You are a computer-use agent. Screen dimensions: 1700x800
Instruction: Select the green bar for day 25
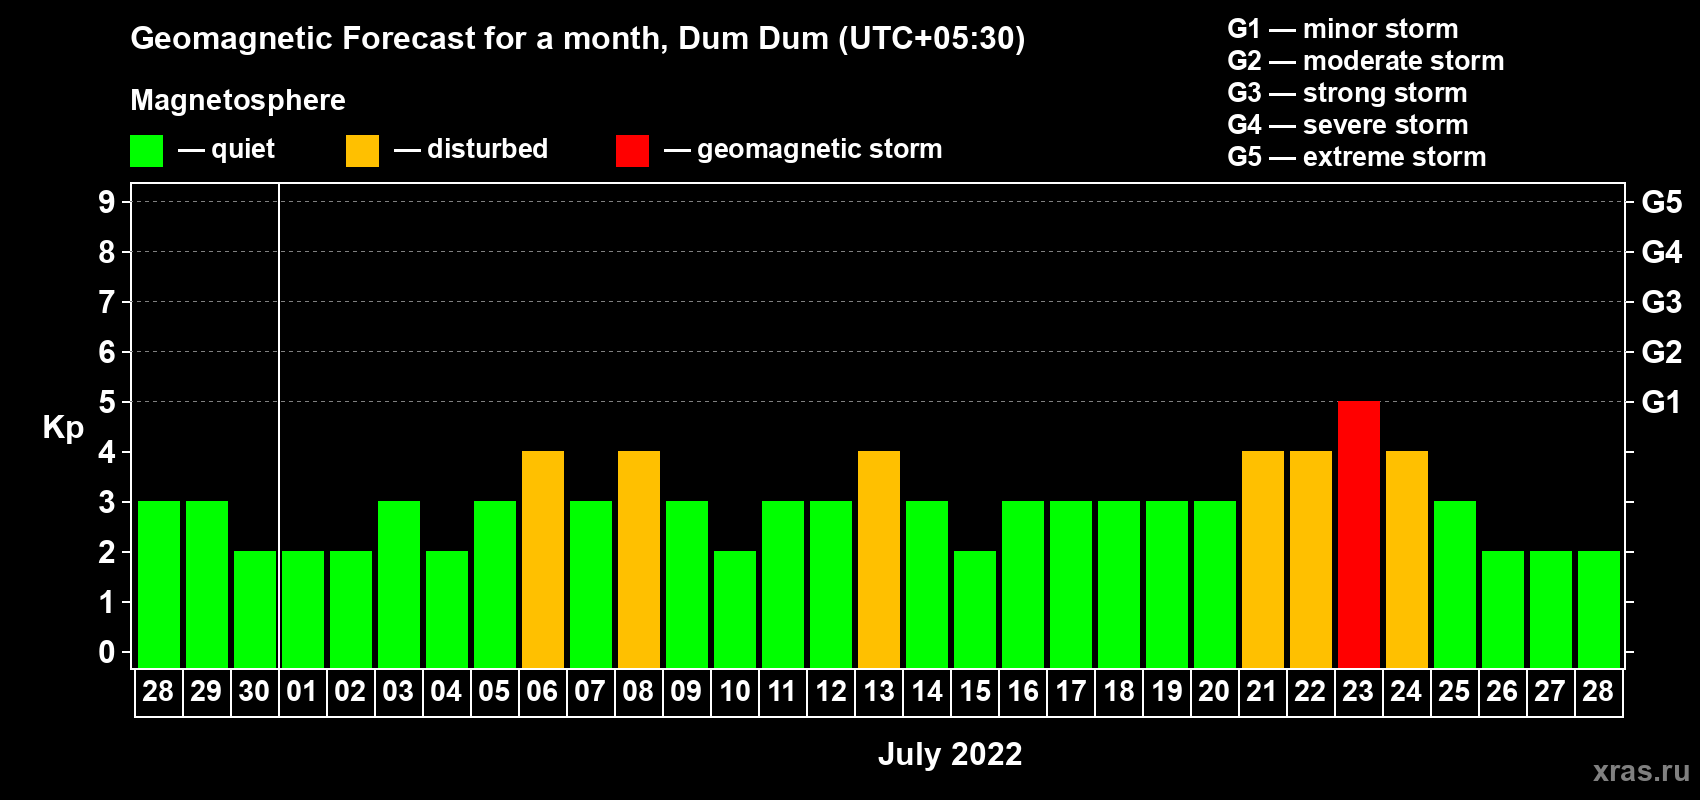click(x=1454, y=584)
